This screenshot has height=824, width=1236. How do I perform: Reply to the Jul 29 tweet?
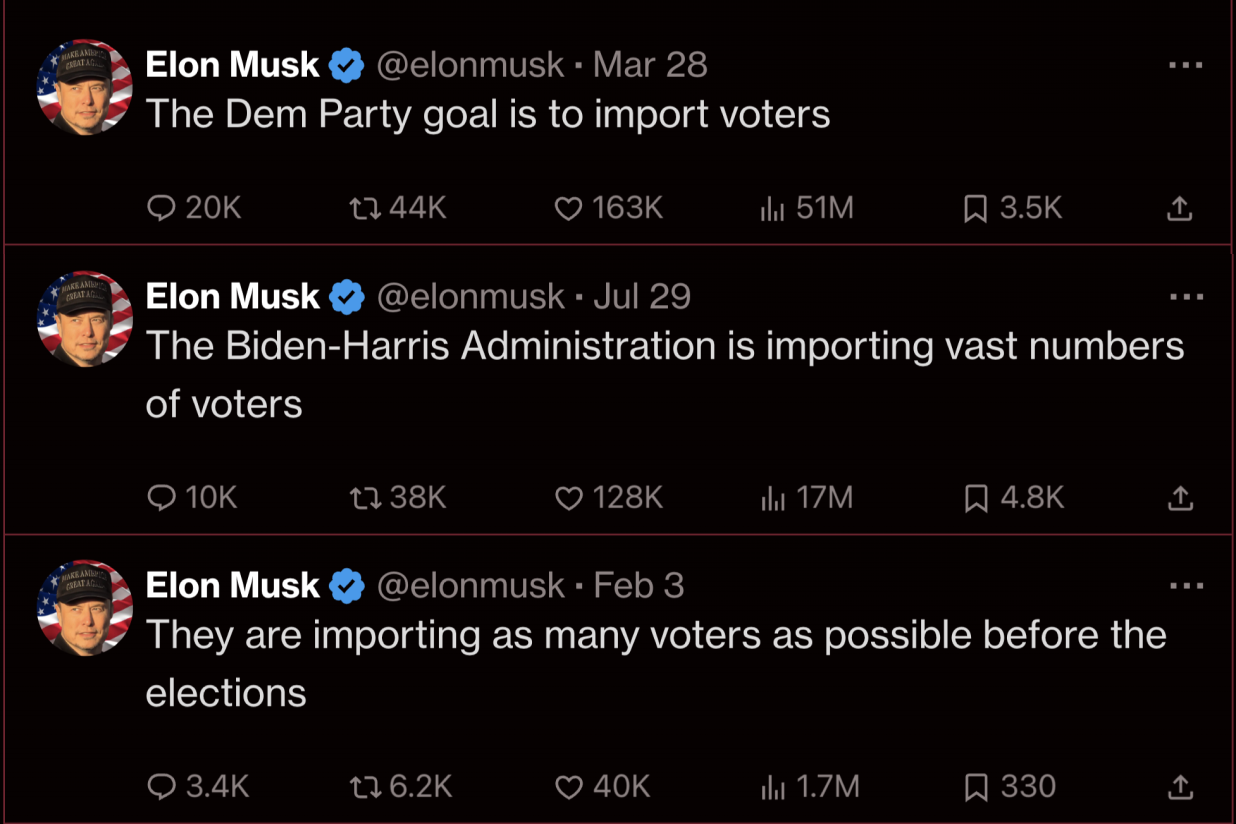[x=162, y=497]
